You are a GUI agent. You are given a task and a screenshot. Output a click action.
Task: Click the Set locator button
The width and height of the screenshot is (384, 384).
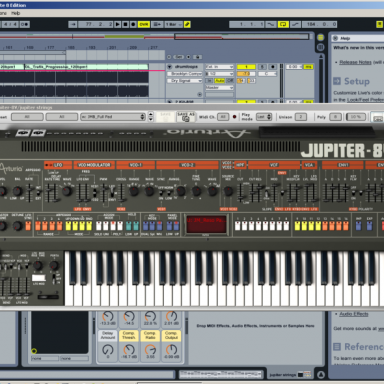[179, 57]
